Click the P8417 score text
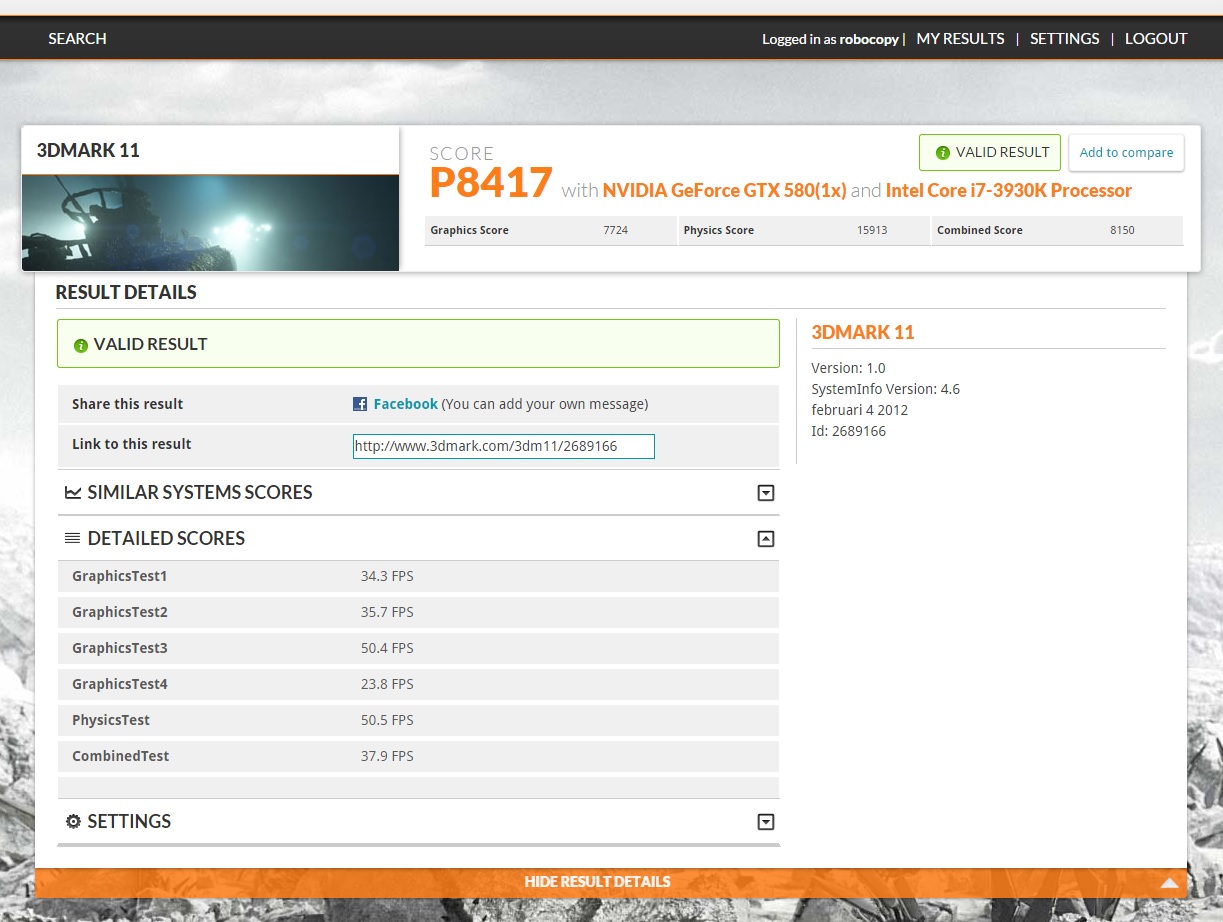Viewport: 1223px width, 922px height. pyautogui.click(x=491, y=184)
